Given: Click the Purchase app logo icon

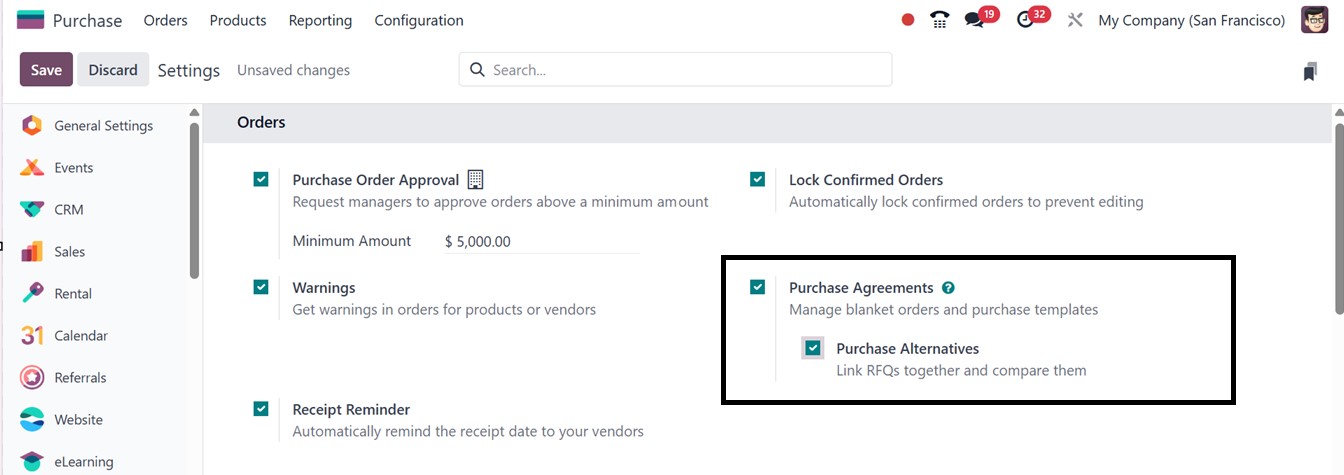Looking at the screenshot, I should click(x=31, y=20).
